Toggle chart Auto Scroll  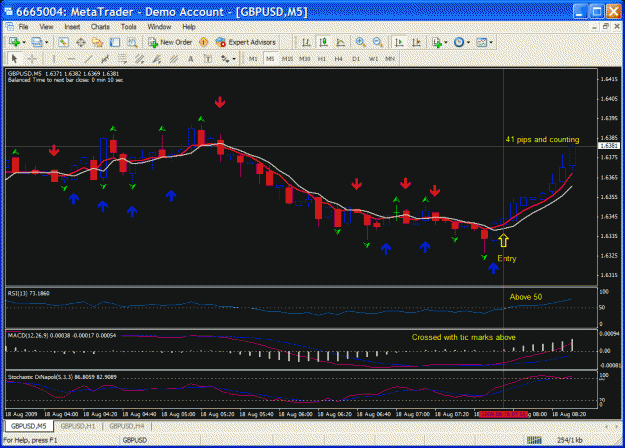coord(399,42)
